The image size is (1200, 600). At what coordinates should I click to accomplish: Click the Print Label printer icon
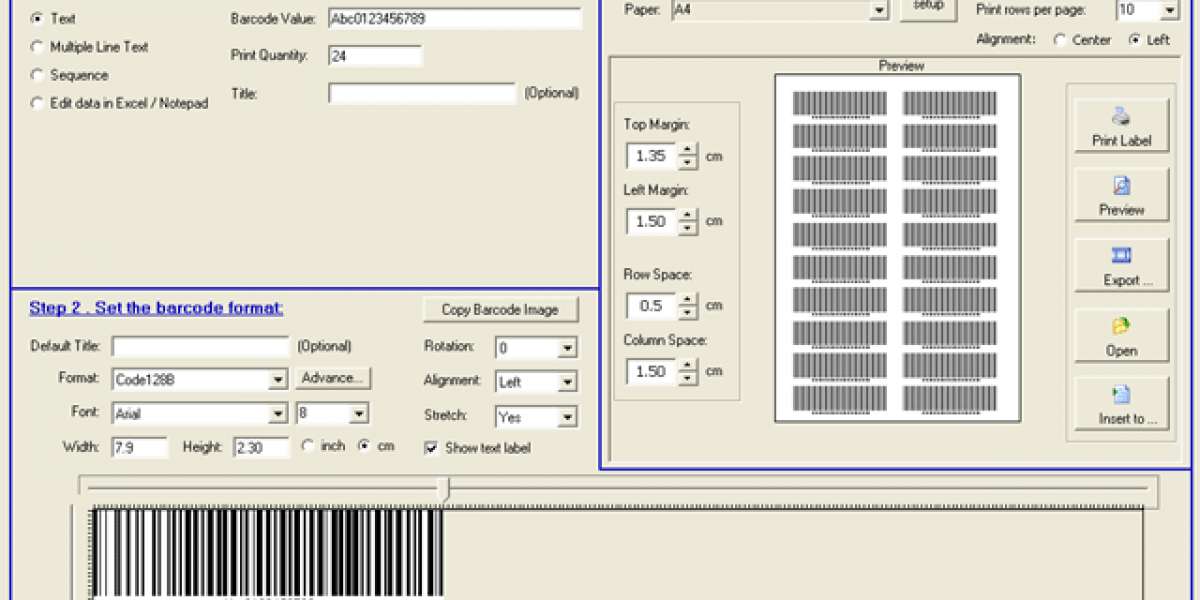pos(1121,116)
